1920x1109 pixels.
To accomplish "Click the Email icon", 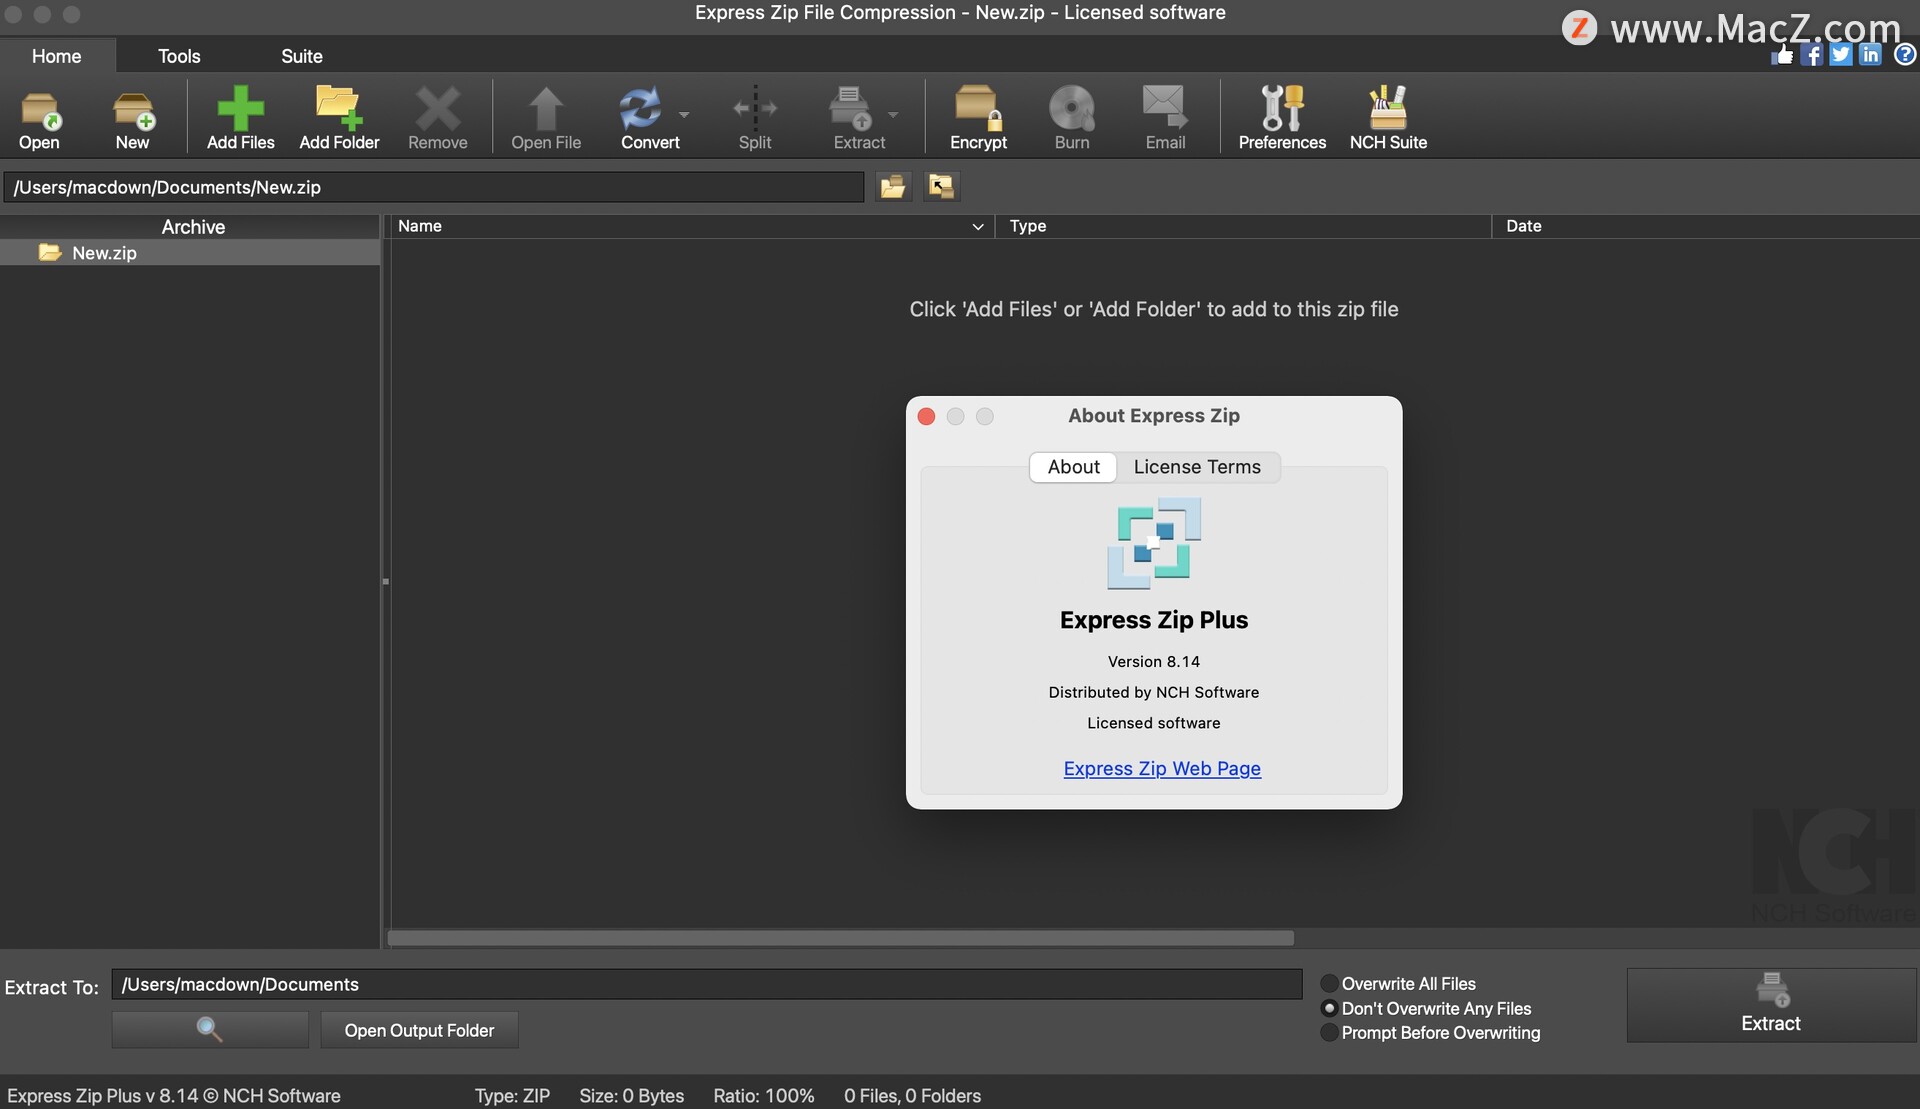I will coord(1164,115).
